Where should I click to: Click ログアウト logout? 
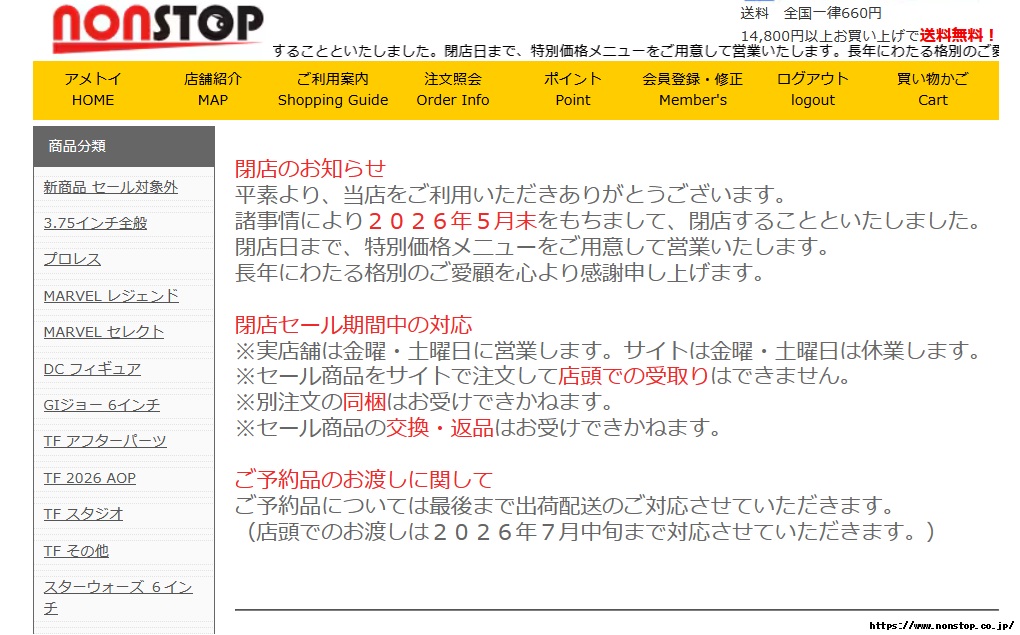(812, 90)
